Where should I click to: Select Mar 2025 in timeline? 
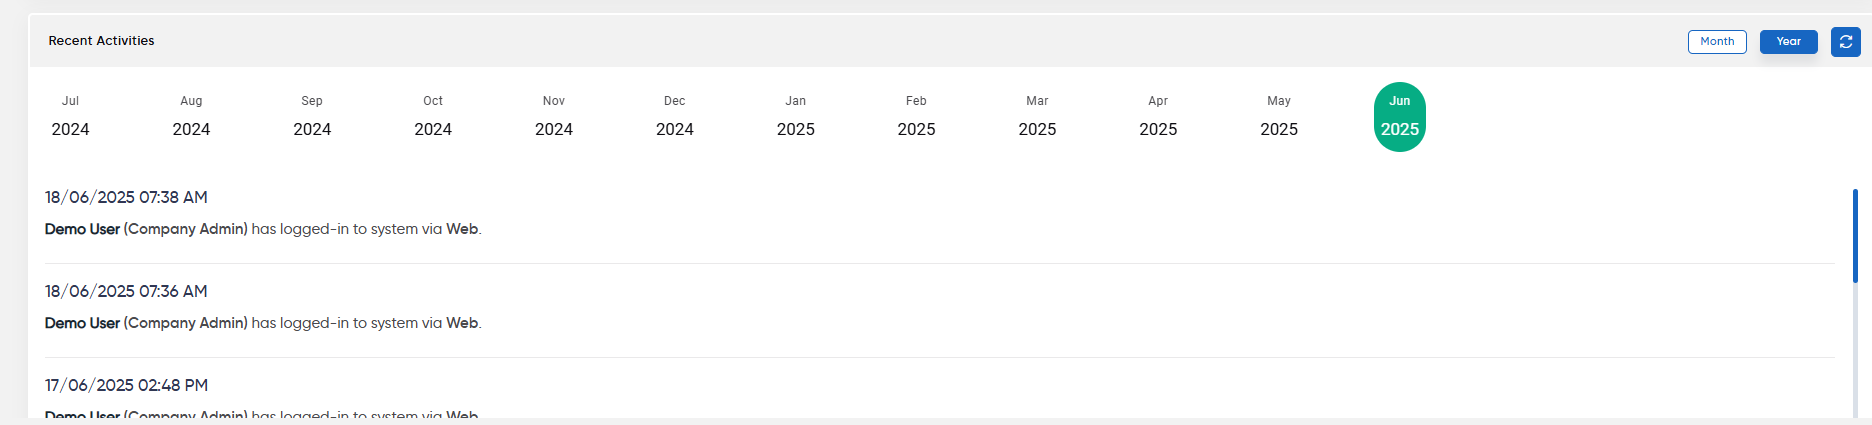(1037, 117)
